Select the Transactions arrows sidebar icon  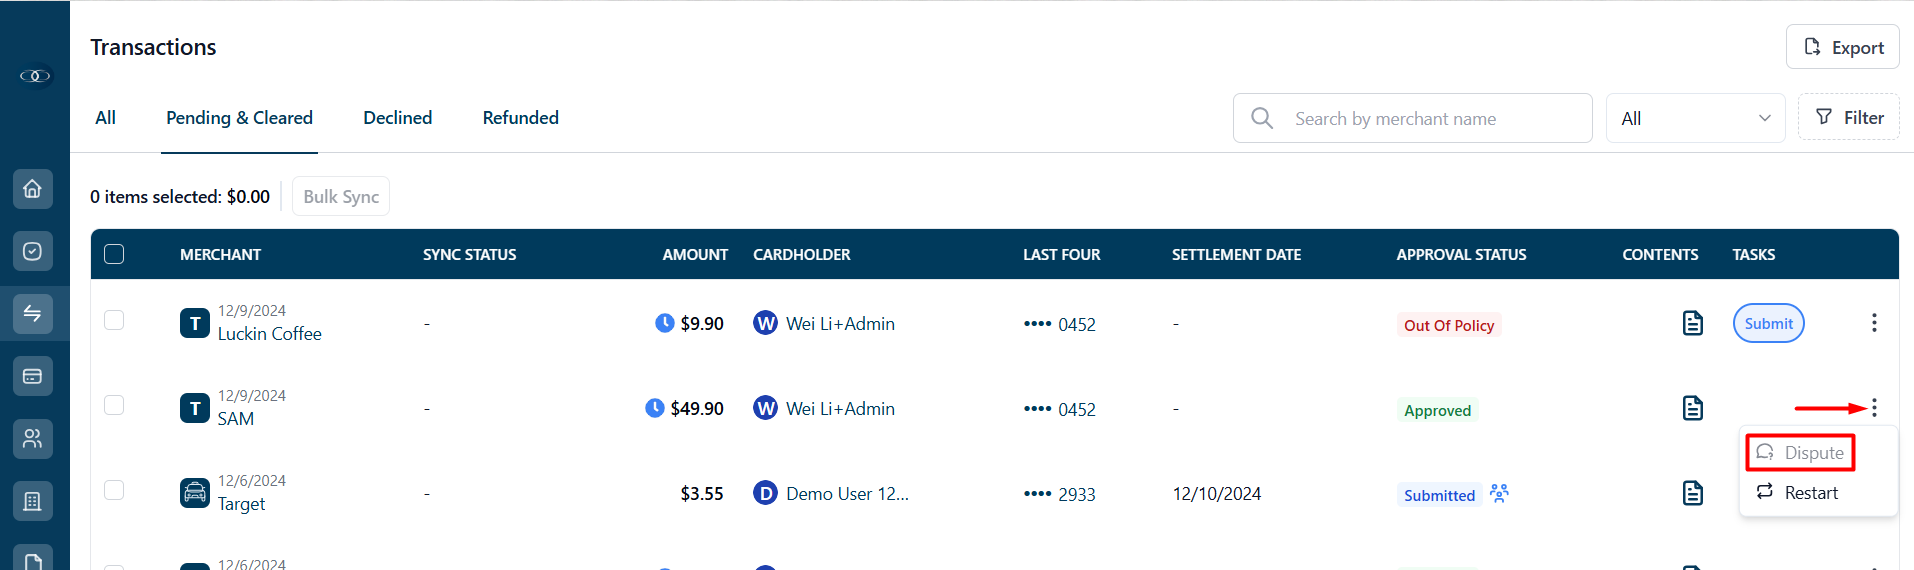tap(33, 314)
